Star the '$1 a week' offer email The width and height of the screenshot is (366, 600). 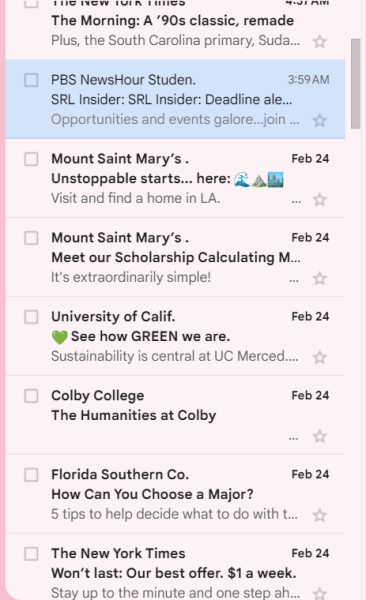320,593
